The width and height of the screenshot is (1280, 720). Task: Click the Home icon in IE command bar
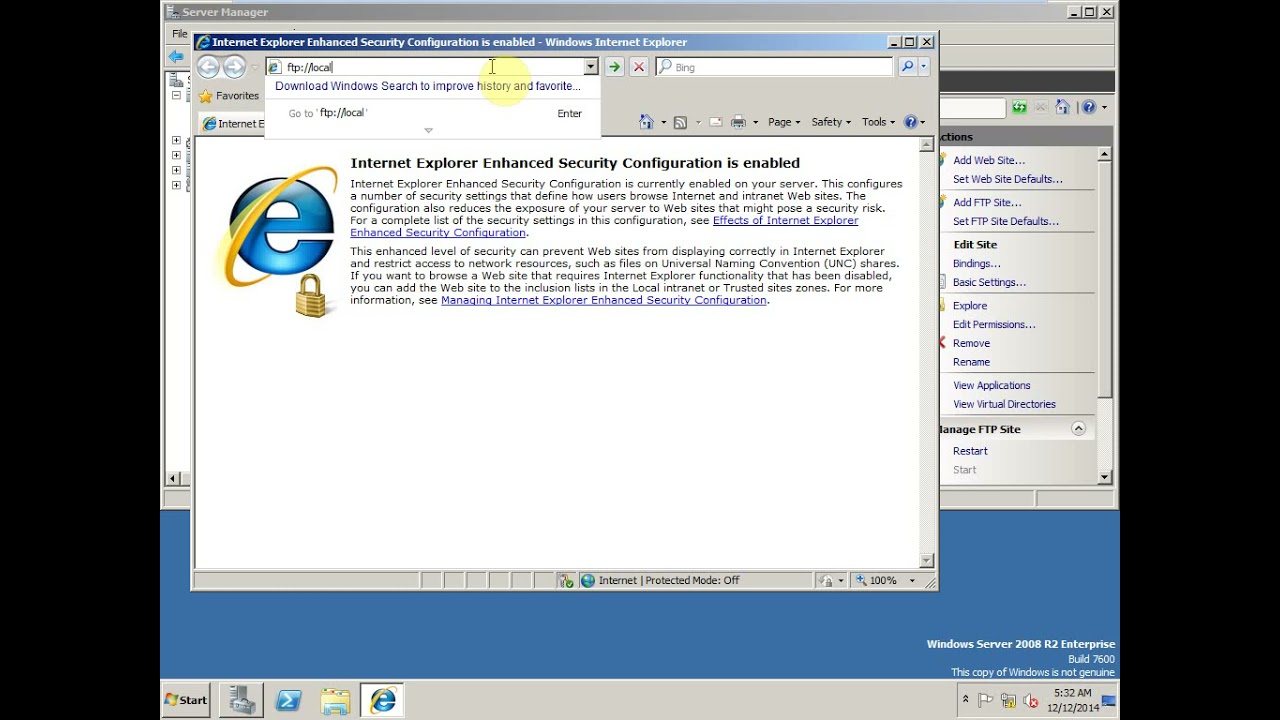tap(646, 122)
